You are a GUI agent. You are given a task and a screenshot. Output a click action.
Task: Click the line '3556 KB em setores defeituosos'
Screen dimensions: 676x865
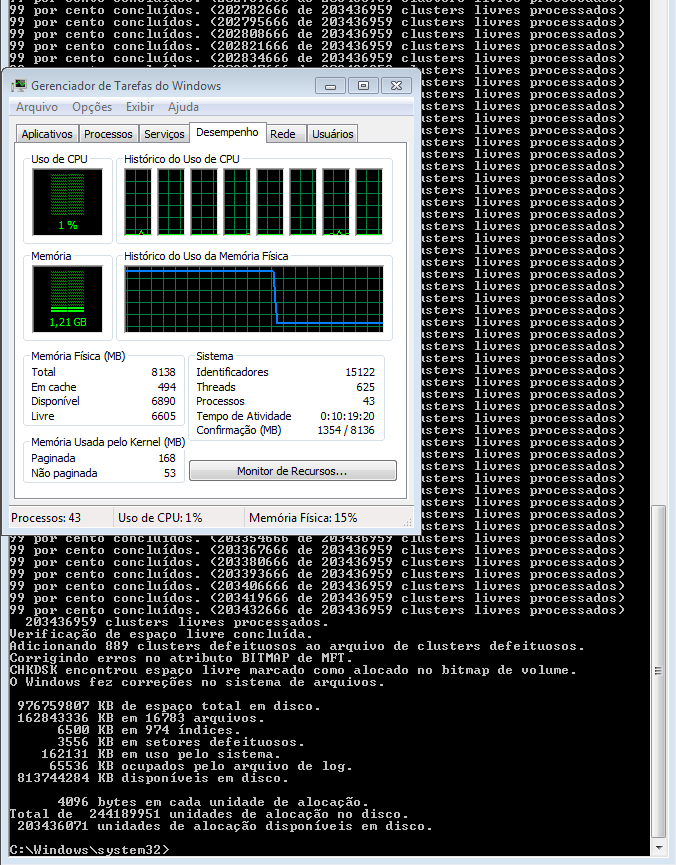180,743
